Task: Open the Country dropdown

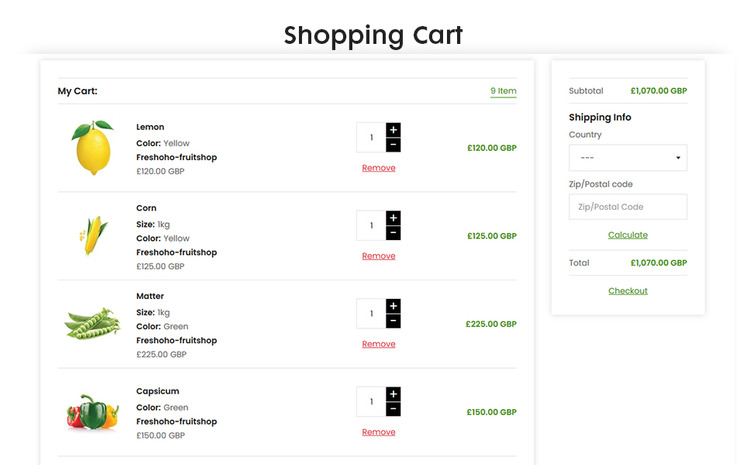Action: (x=628, y=158)
